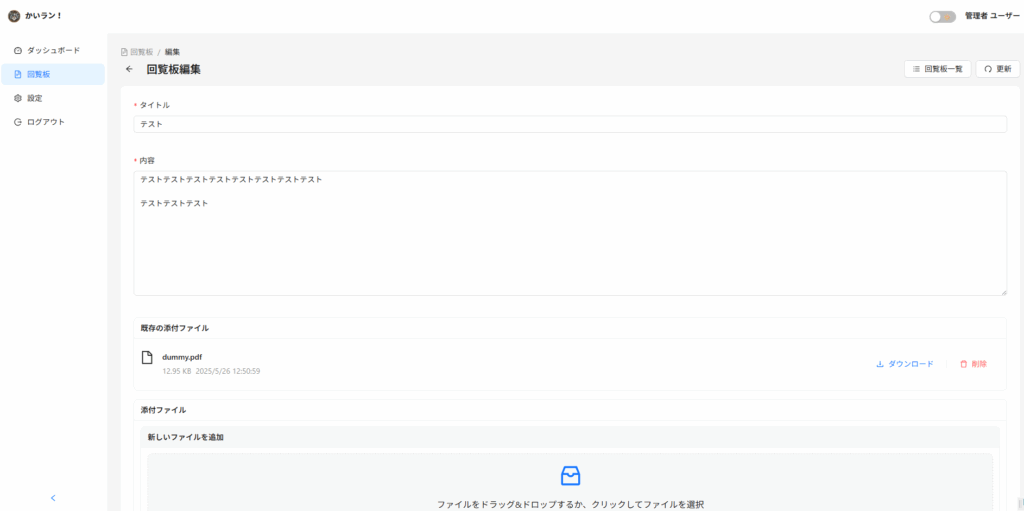Delete the dummy.pdf attachment with 削除
The image size is (1024, 511).
pos(973,364)
